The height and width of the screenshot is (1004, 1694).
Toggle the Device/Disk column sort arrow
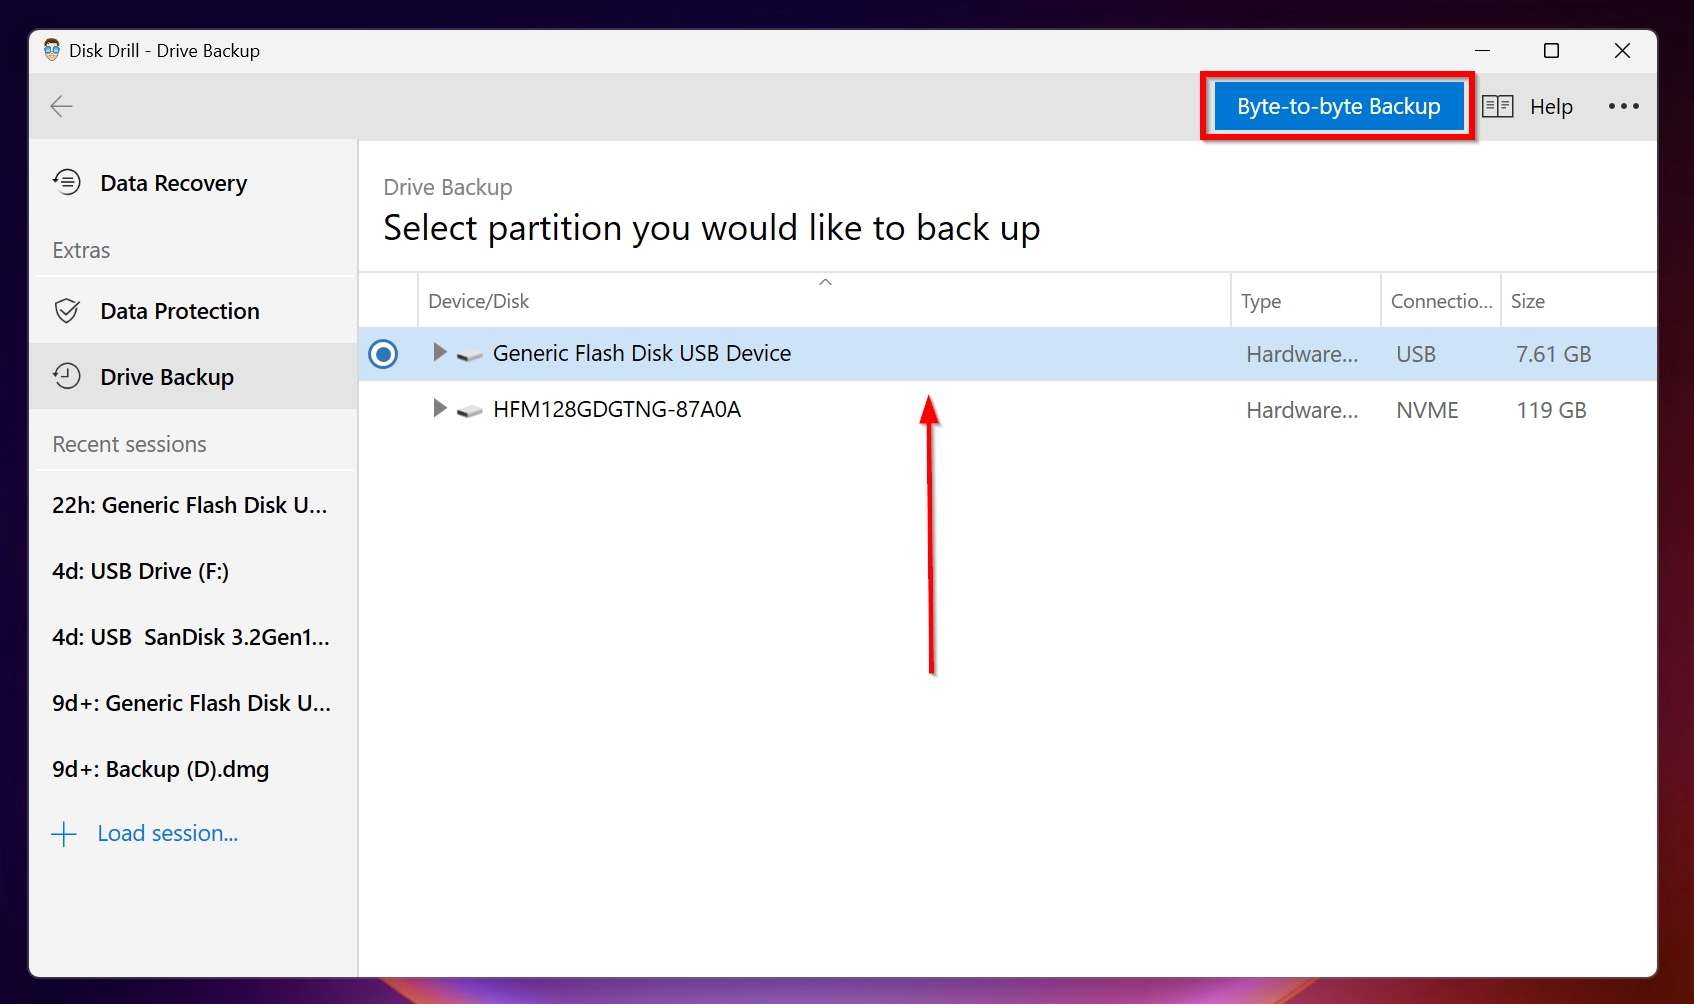(x=825, y=282)
